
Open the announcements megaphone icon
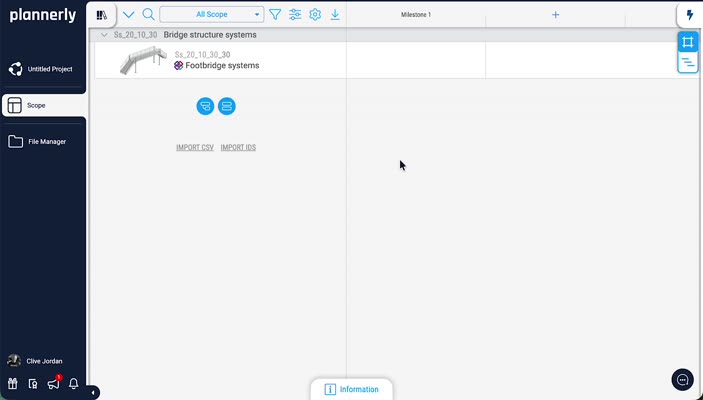(x=53, y=384)
